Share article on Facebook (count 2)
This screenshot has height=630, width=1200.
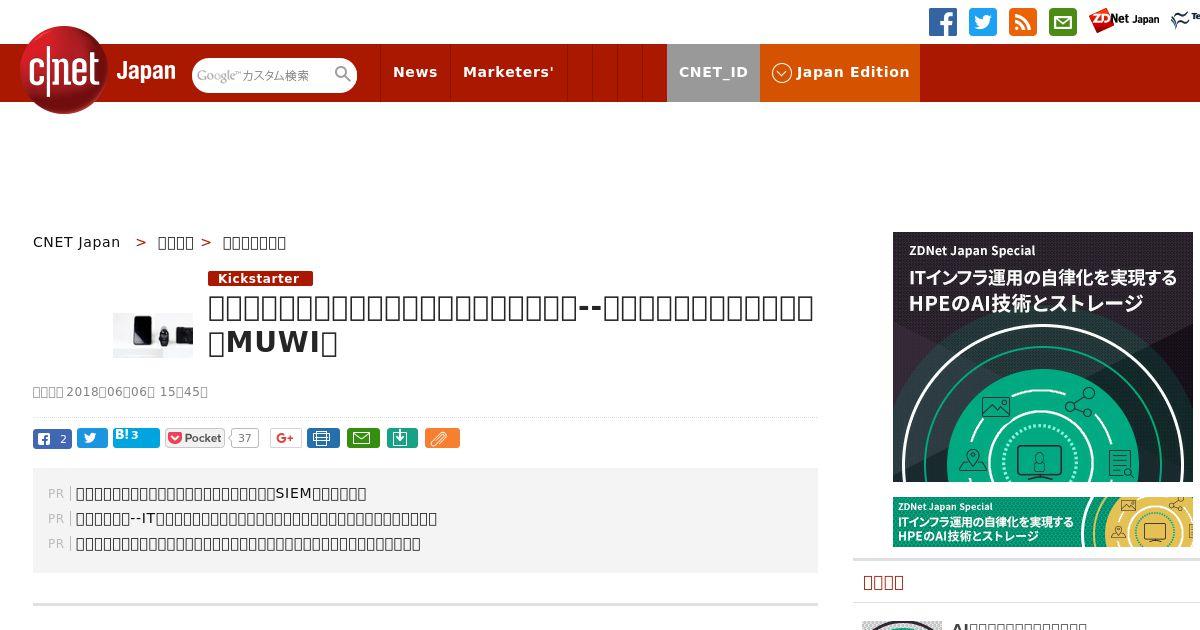click(52, 438)
